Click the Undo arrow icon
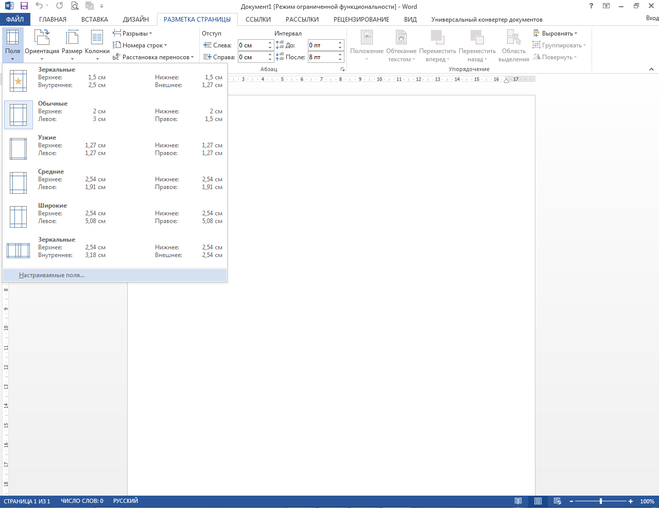Image resolution: width=659 pixels, height=508 pixels. (x=39, y=6)
